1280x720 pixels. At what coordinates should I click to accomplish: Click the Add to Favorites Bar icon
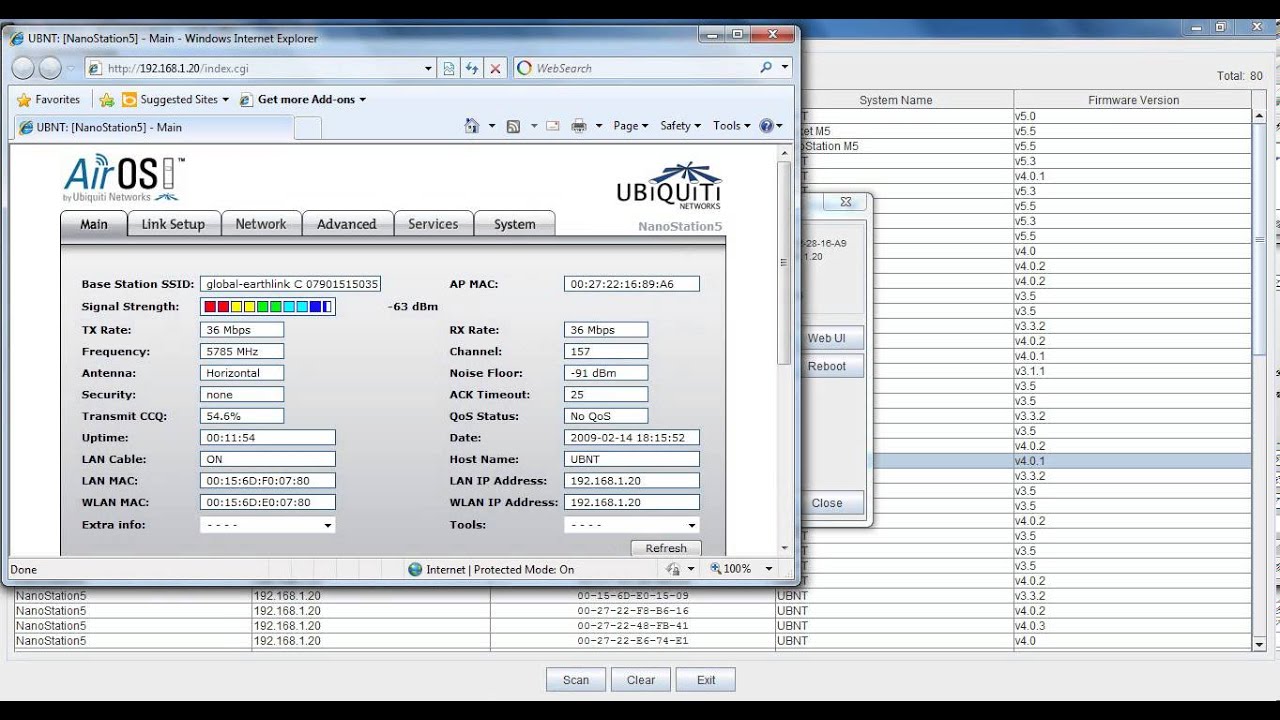[x=107, y=100]
